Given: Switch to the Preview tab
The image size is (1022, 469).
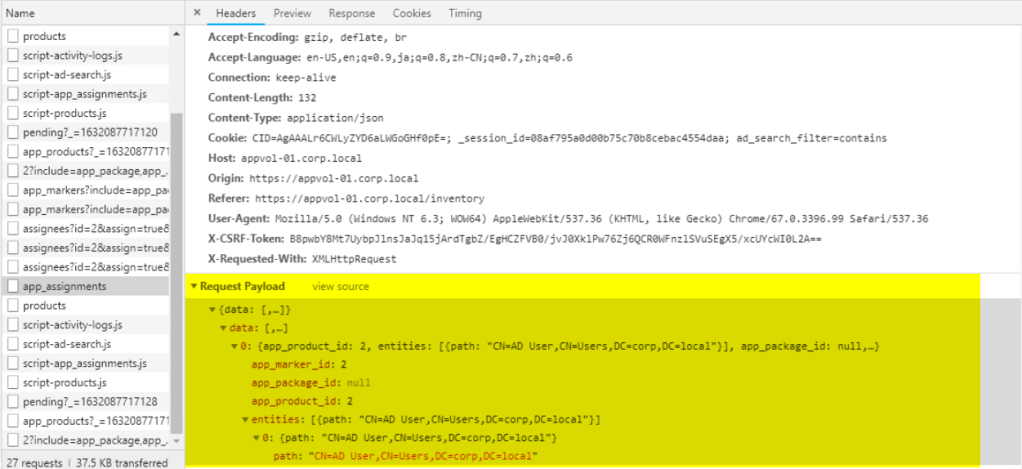Looking at the screenshot, I should tap(292, 14).
